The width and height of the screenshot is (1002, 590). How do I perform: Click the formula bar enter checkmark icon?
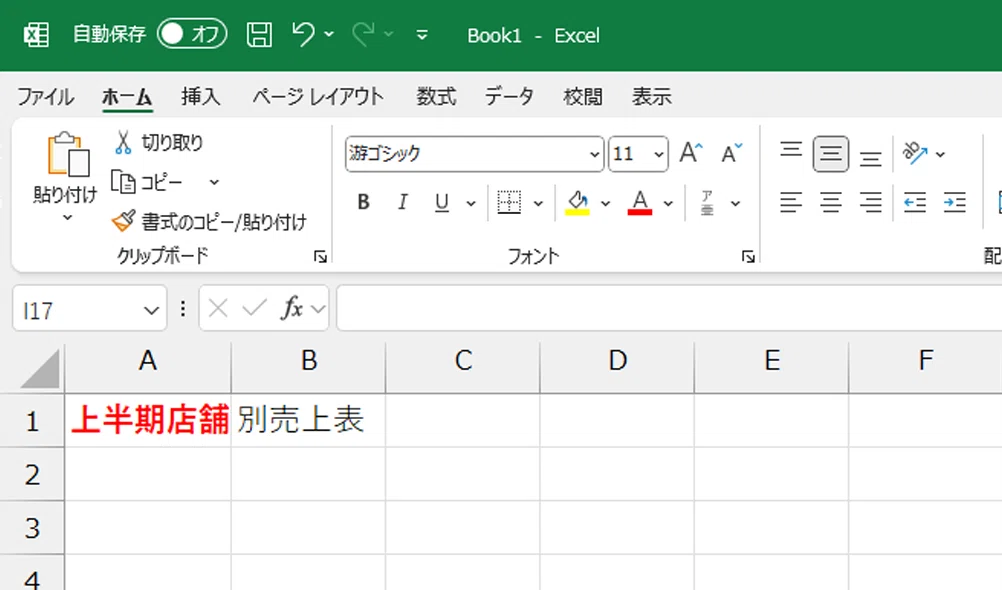coord(254,308)
